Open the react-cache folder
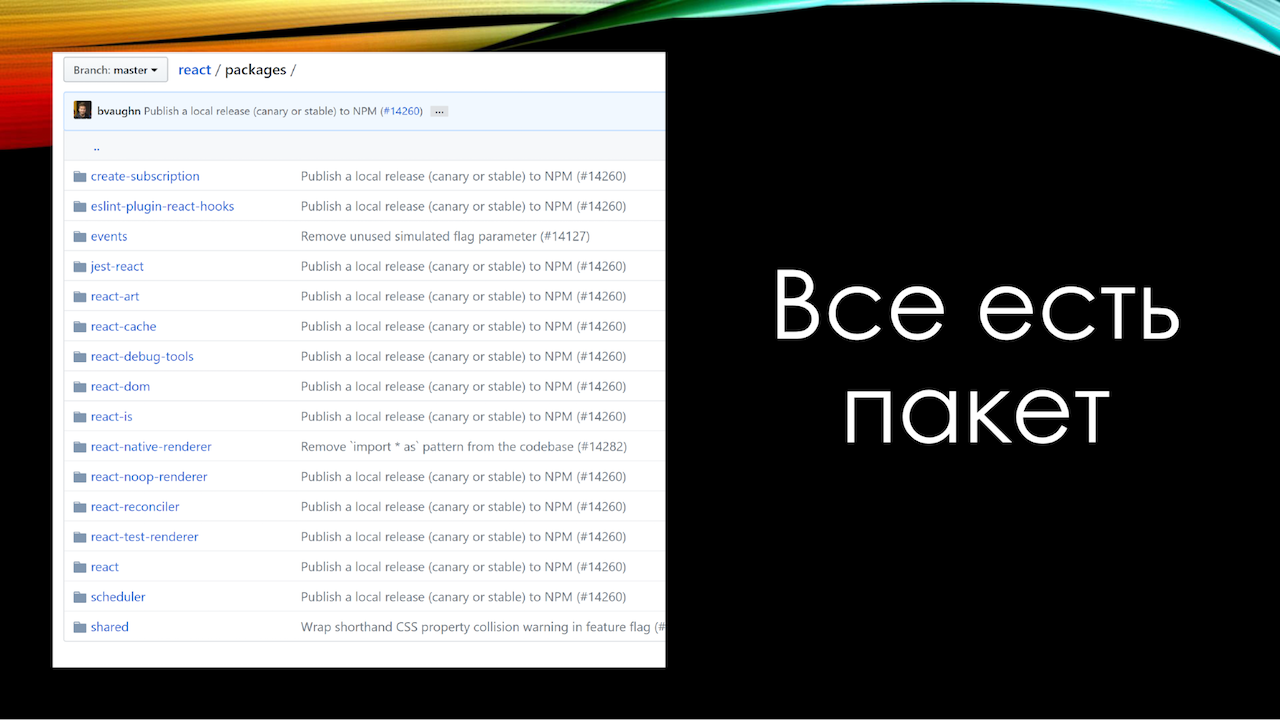This screenshot has height=720, width=1280. click(x=123, y=326)
